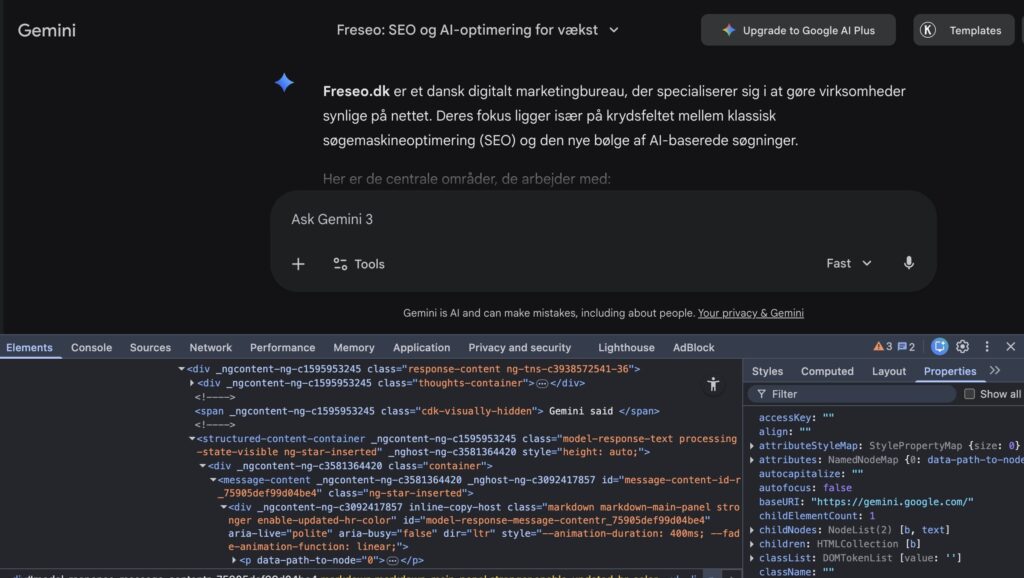
Task: Open the DevTools three-dot customize menu
Action: pyautogui.click(x=987, y=346)
